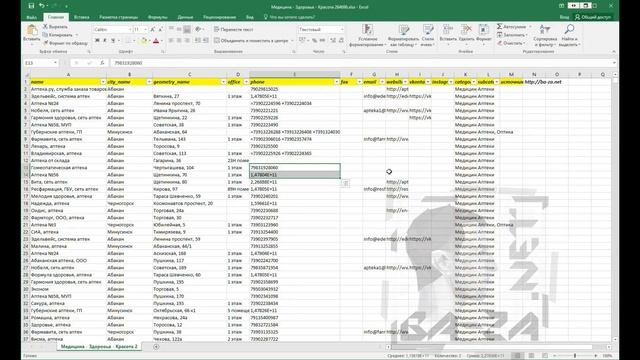Open the filter dropdown on phone column header
The image size is (640, 360).
[337, 82]
